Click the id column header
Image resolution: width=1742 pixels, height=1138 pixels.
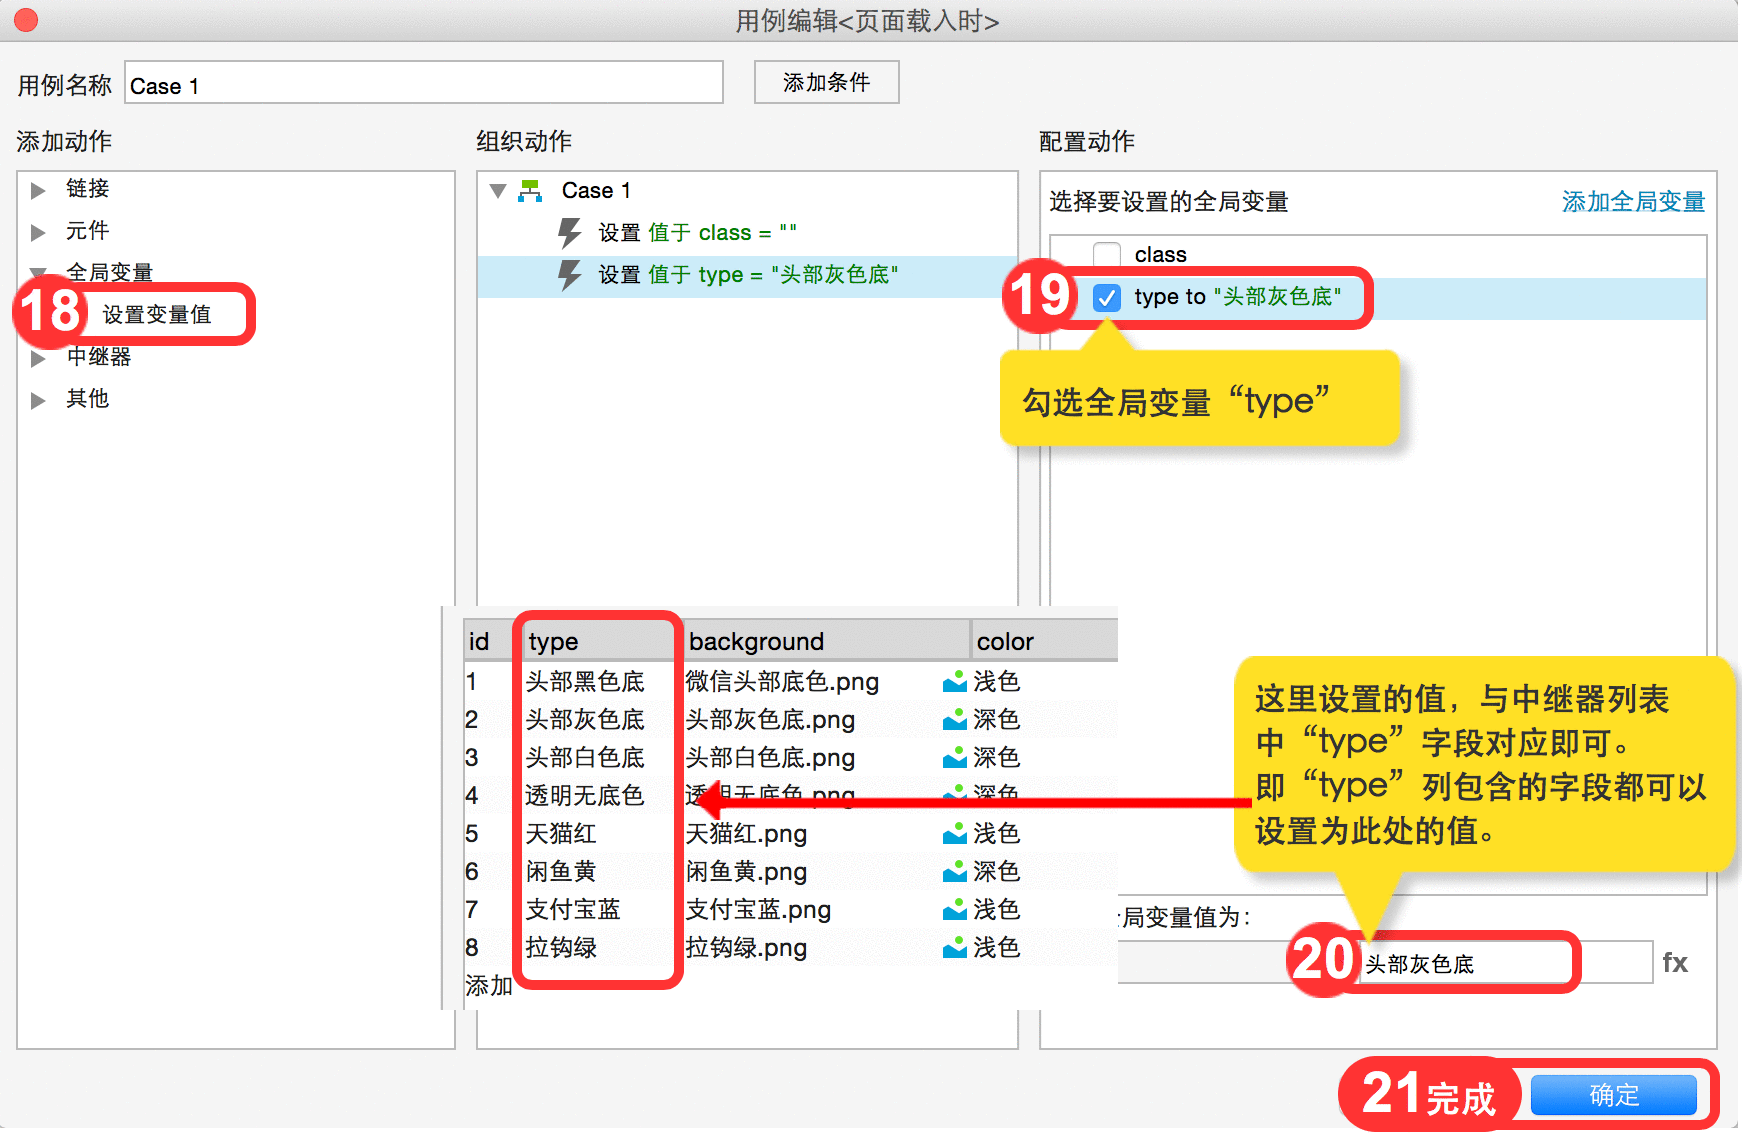488,641
